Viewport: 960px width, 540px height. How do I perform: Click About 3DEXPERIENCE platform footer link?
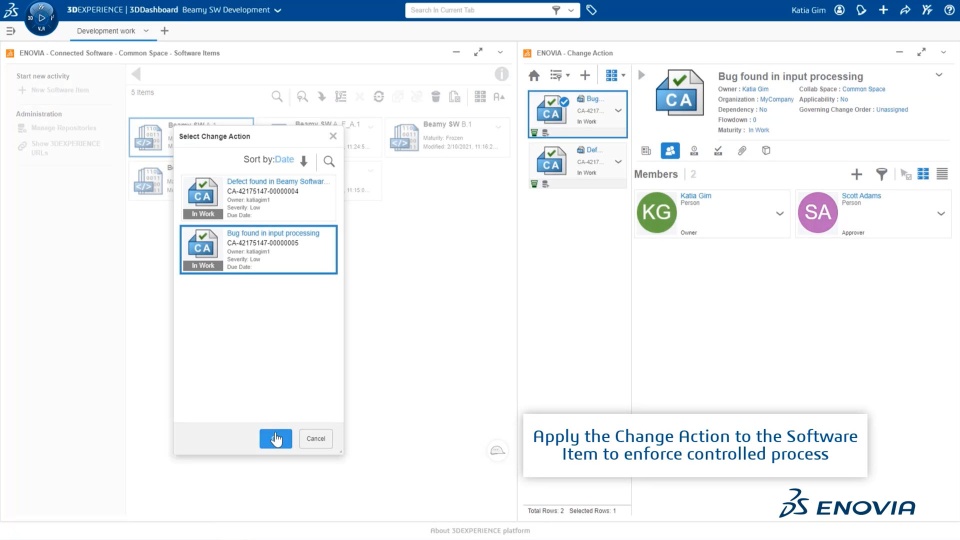coord(480,531)
